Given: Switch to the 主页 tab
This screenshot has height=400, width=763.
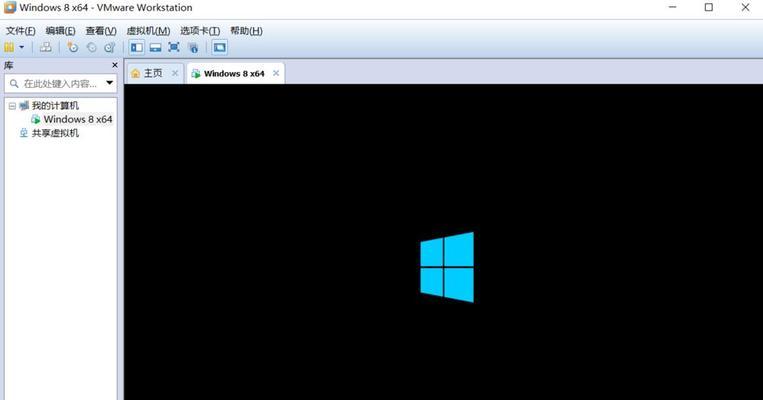Looking at the screenshot, I should [153, 73].
